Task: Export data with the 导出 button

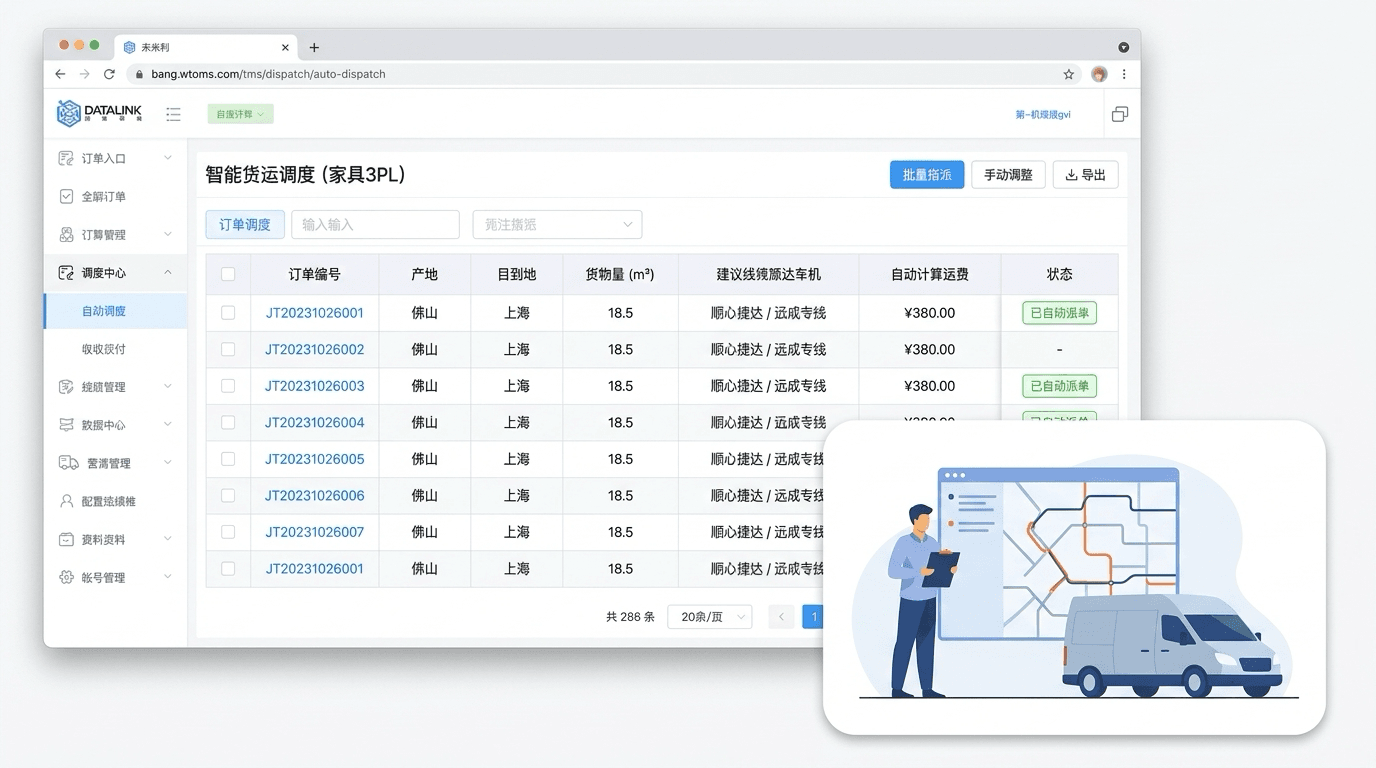Action: coord(1085,175)
